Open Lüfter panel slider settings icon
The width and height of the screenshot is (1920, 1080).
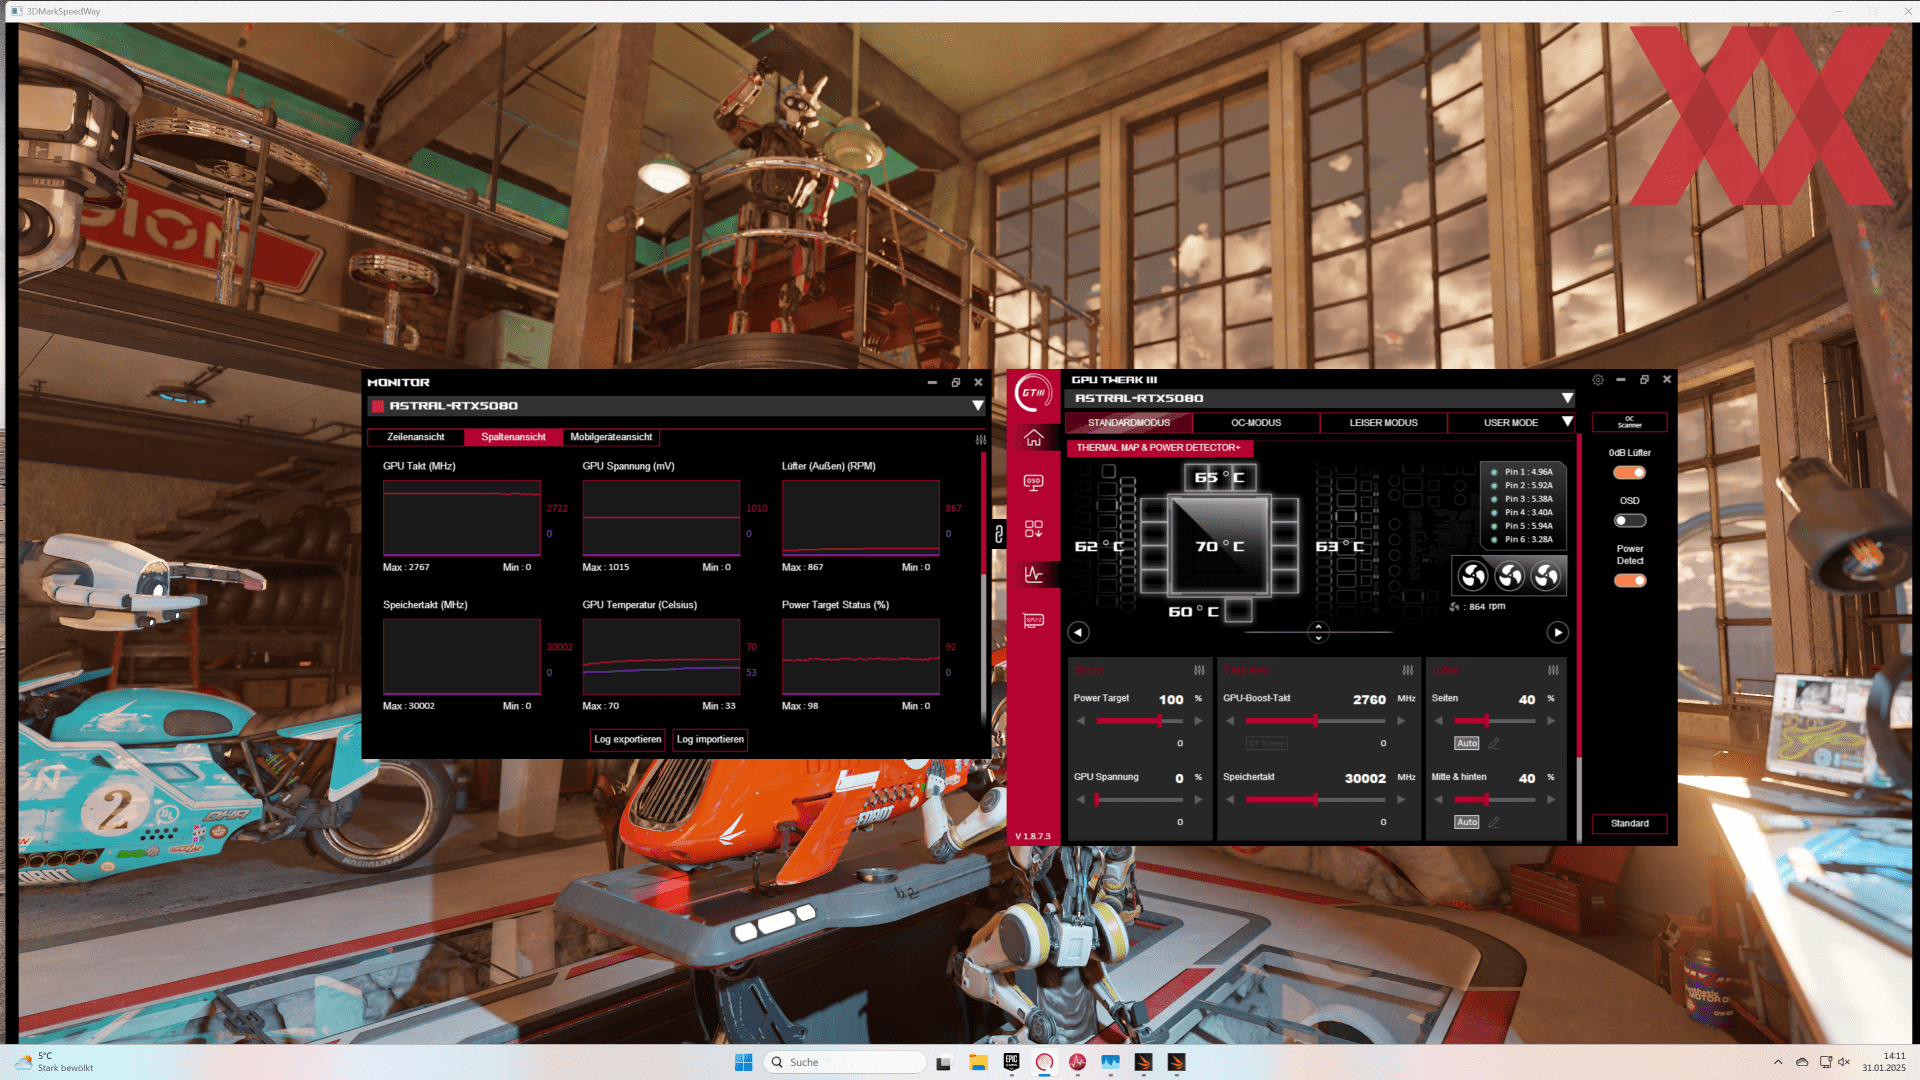coord(1553,670)
